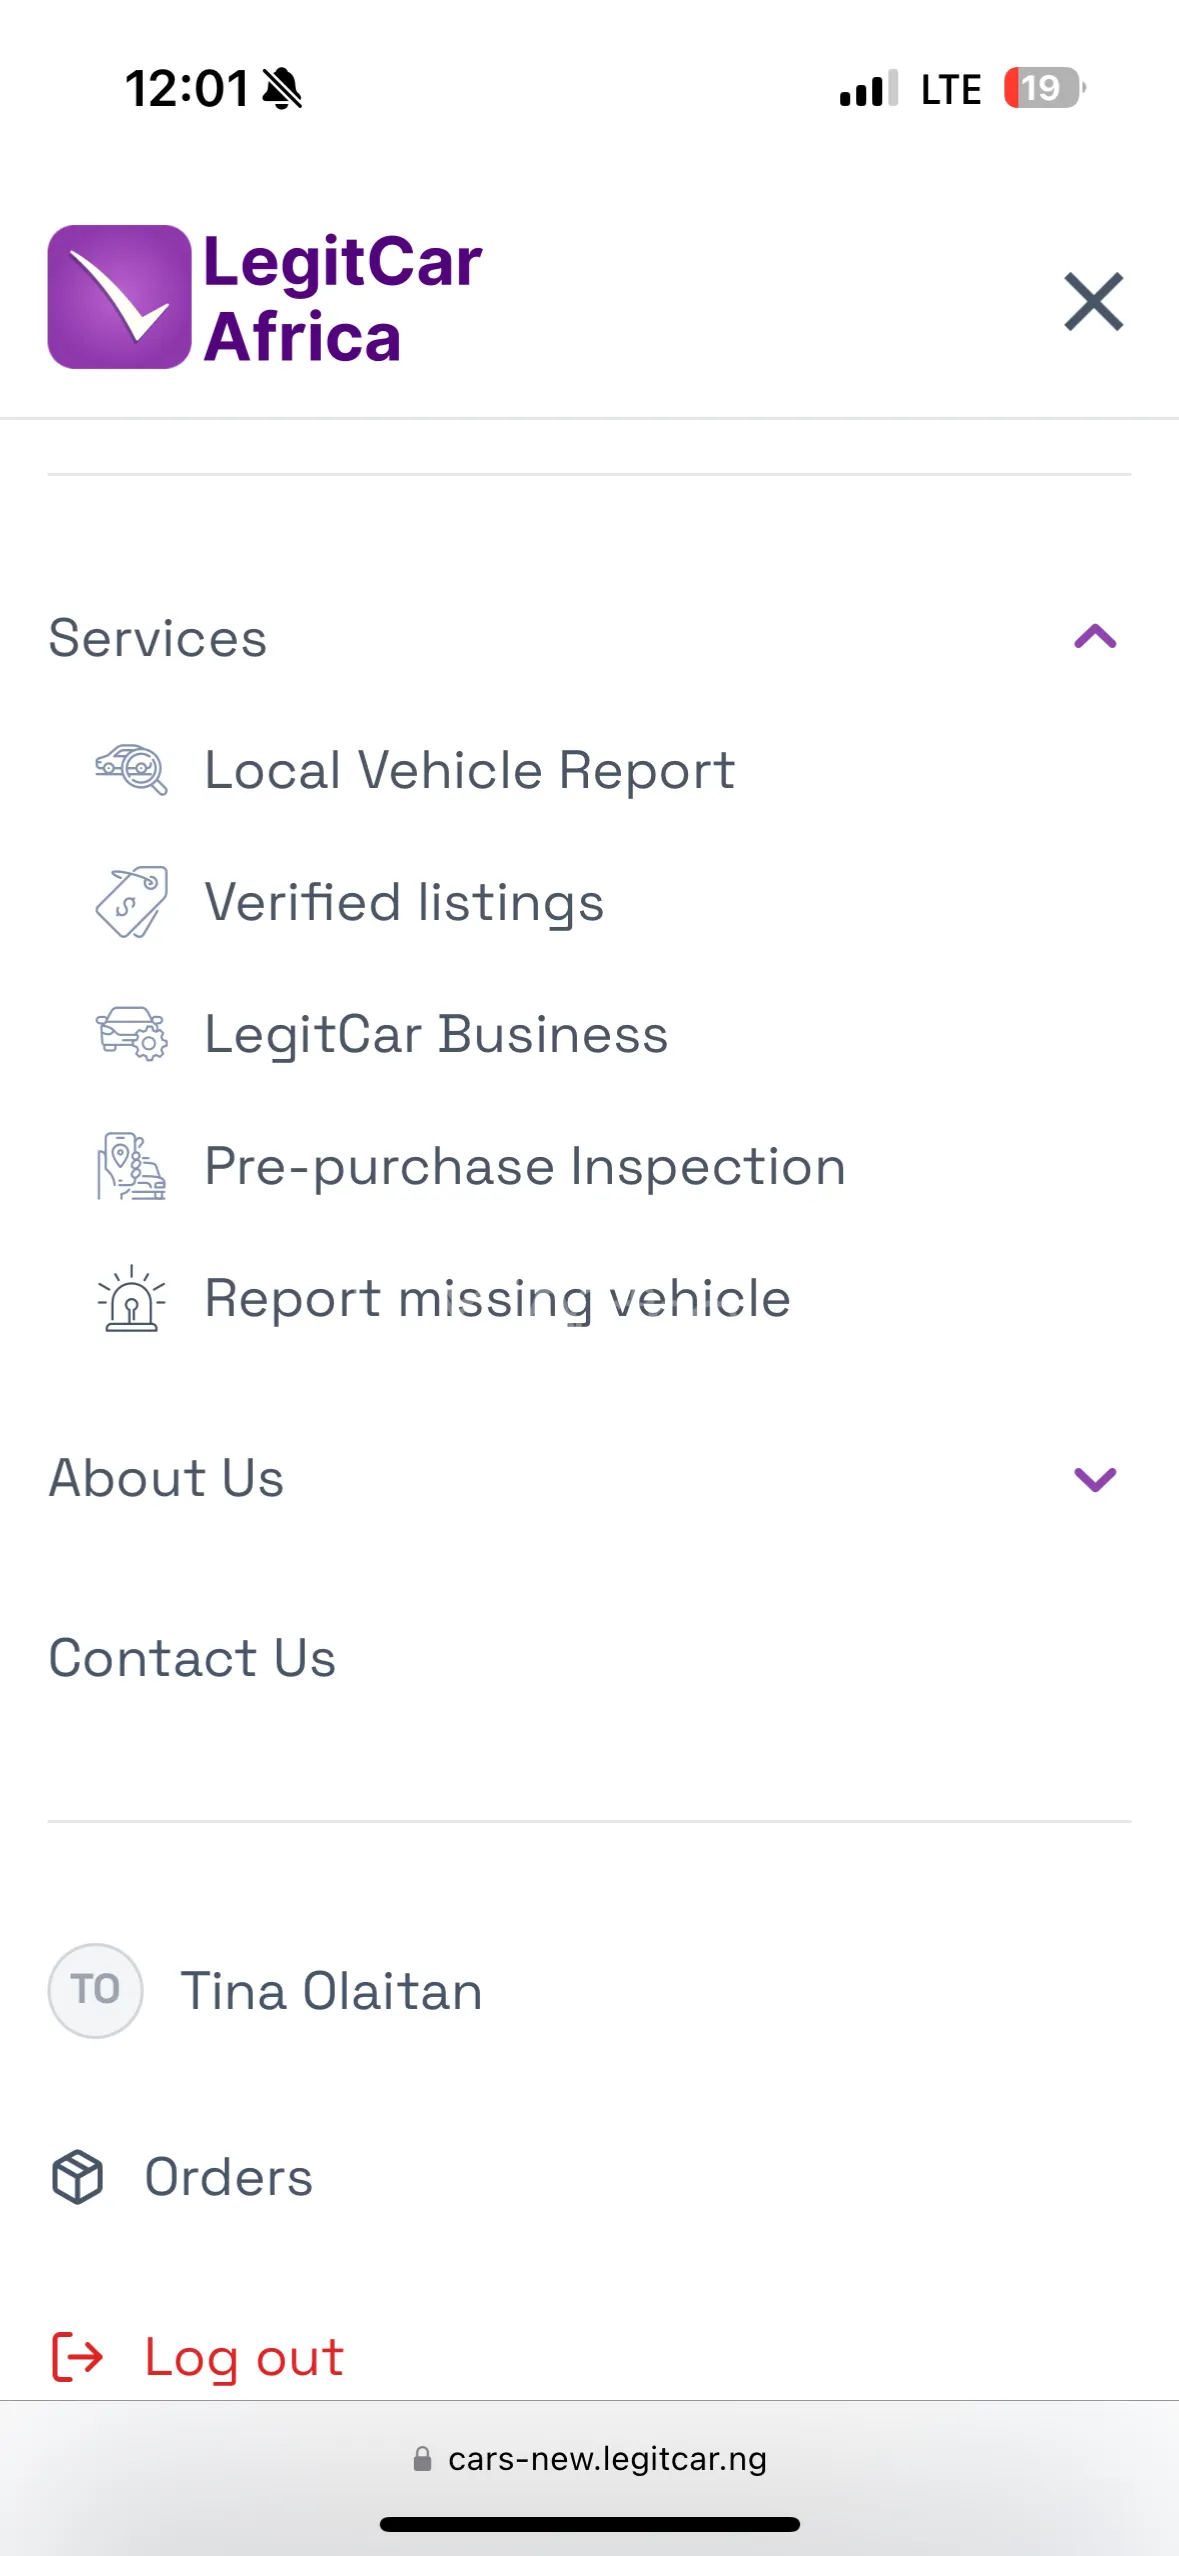The width and height of the screenshot is (1179, 2556).
Task: Select Local Vehicle Report link
Action: 469,770
